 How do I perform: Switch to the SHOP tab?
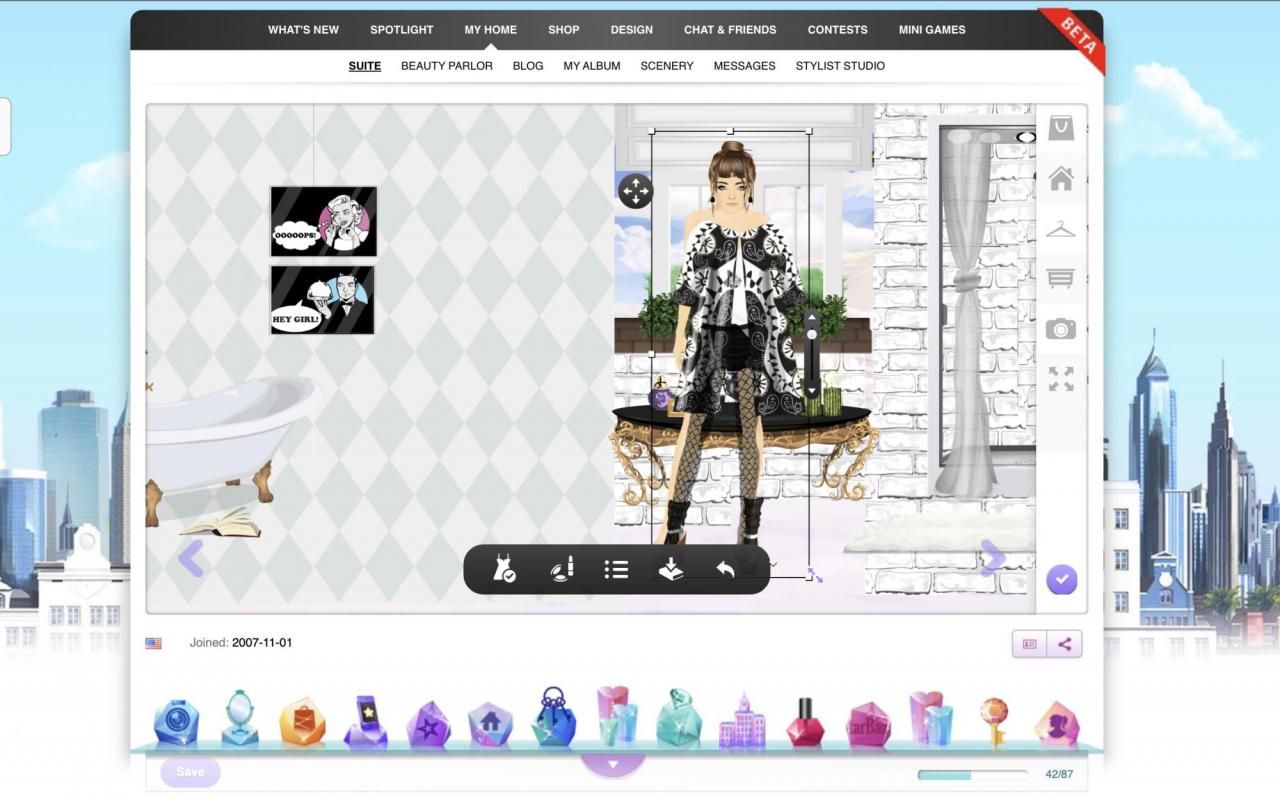(x=563, y=29)
